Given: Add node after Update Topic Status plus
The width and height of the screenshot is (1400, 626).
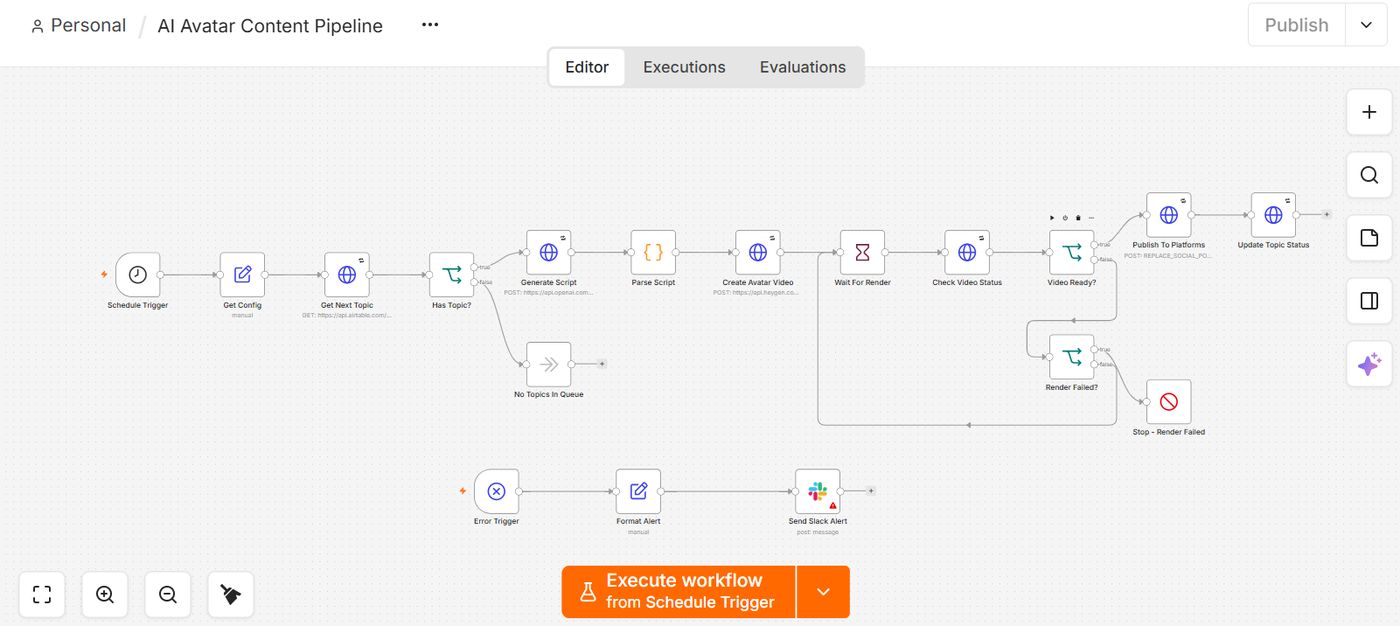Looking at the screenshot, I should click(x=1327, y=214).
